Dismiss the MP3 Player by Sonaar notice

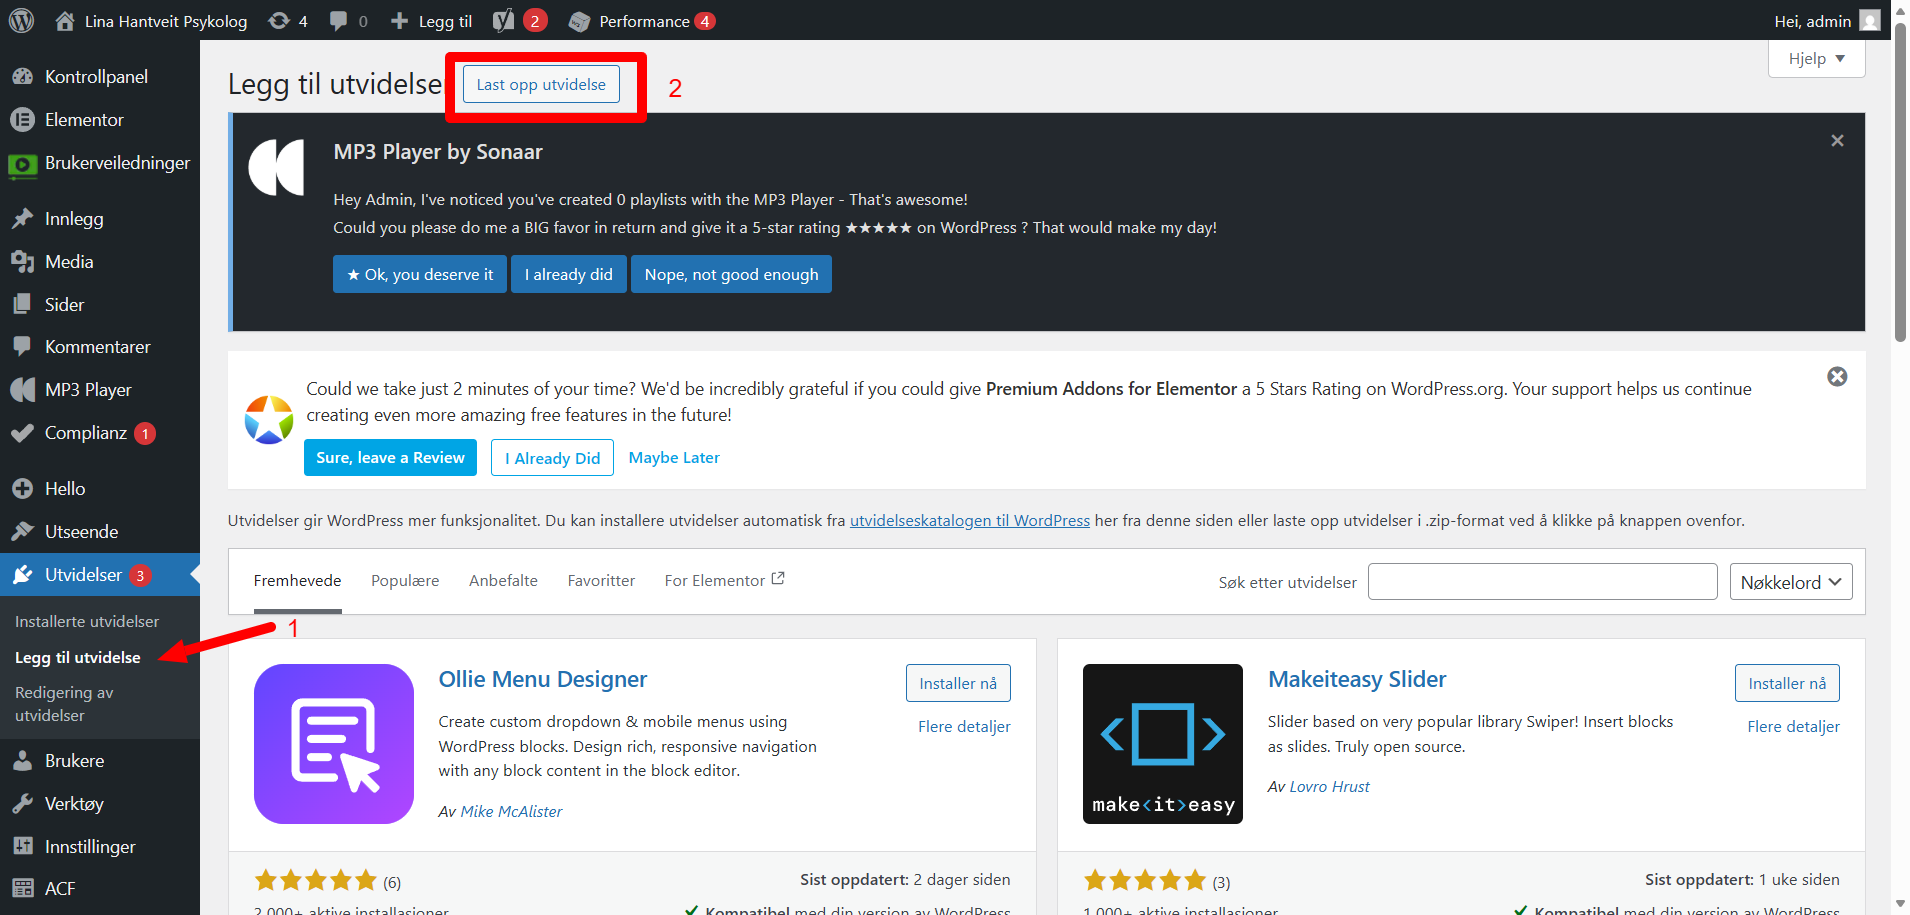click(1837, 141)
